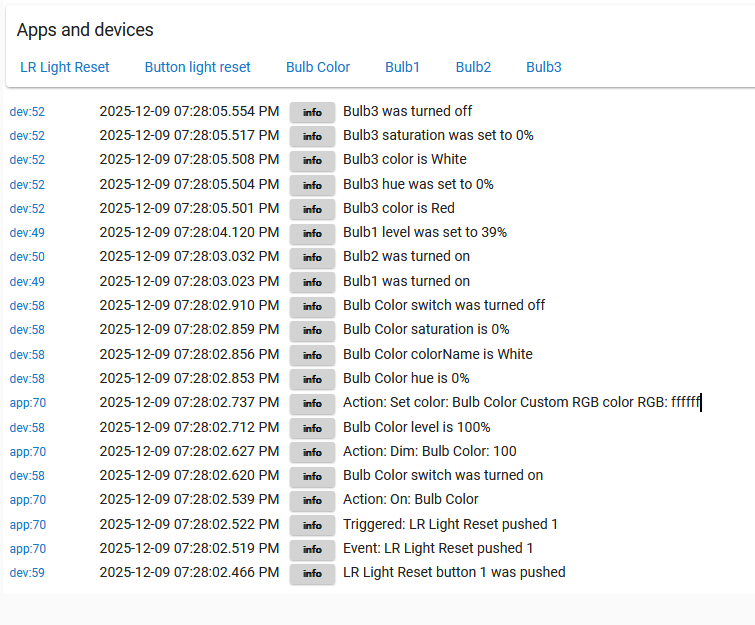This screenshot has height=625, width=755.
Task: Click the Set color Custom RGB log message
Action: [x=521, y=402]
